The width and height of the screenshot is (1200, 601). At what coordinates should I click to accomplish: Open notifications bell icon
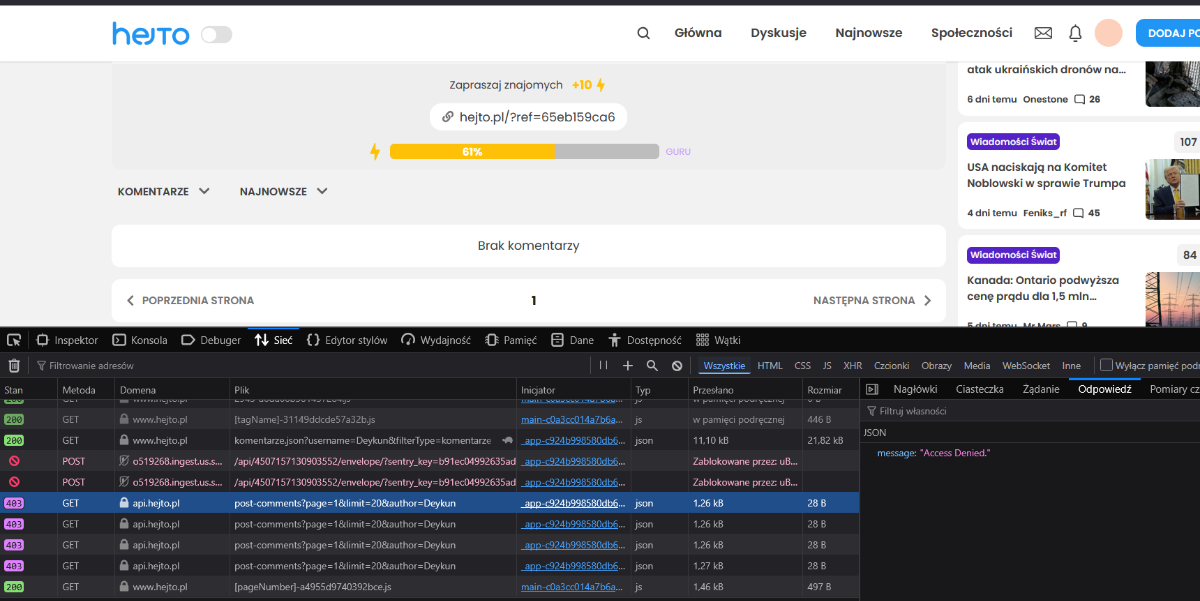(1075, 33)
